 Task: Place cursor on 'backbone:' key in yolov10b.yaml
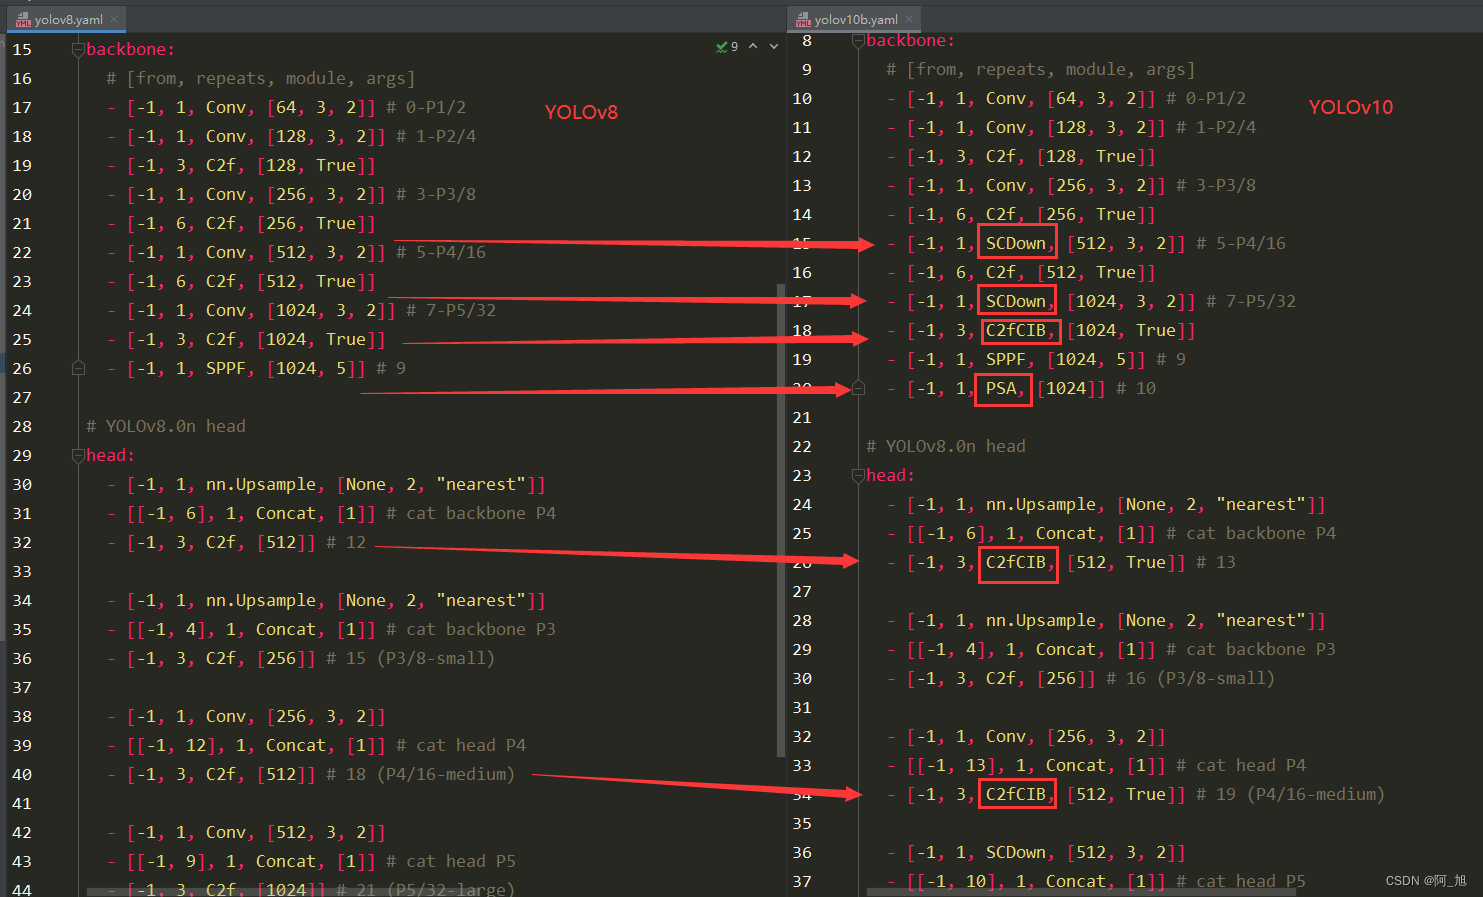click(x=910, y=40)
